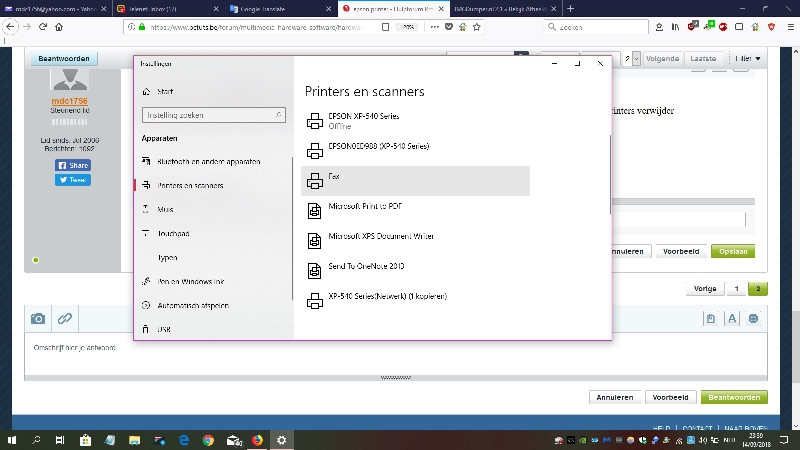Open mdc1756 user profile link

[x=69, y=101]
